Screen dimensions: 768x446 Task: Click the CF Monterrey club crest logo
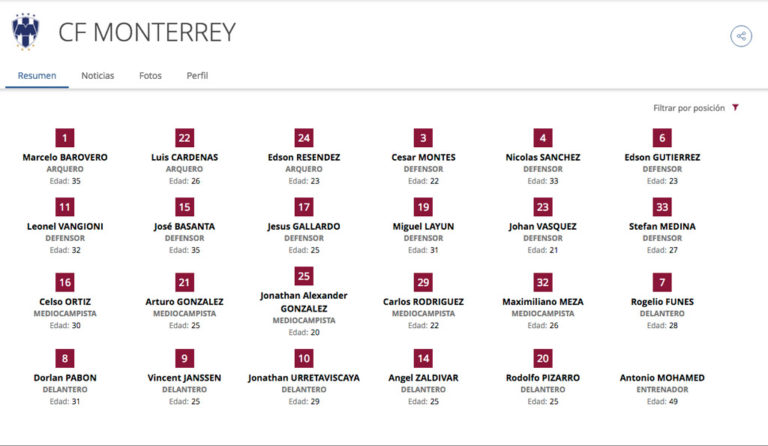tap(25, 31)
